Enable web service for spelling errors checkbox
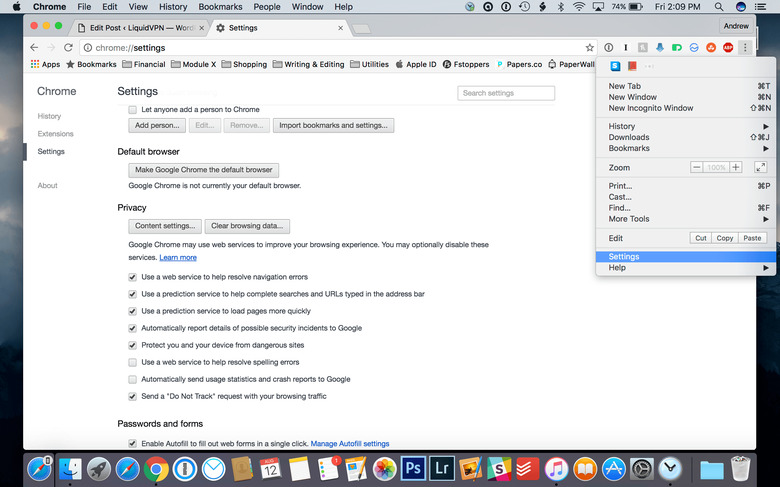The height and width of the screenshot is (487, 780). 133,362
